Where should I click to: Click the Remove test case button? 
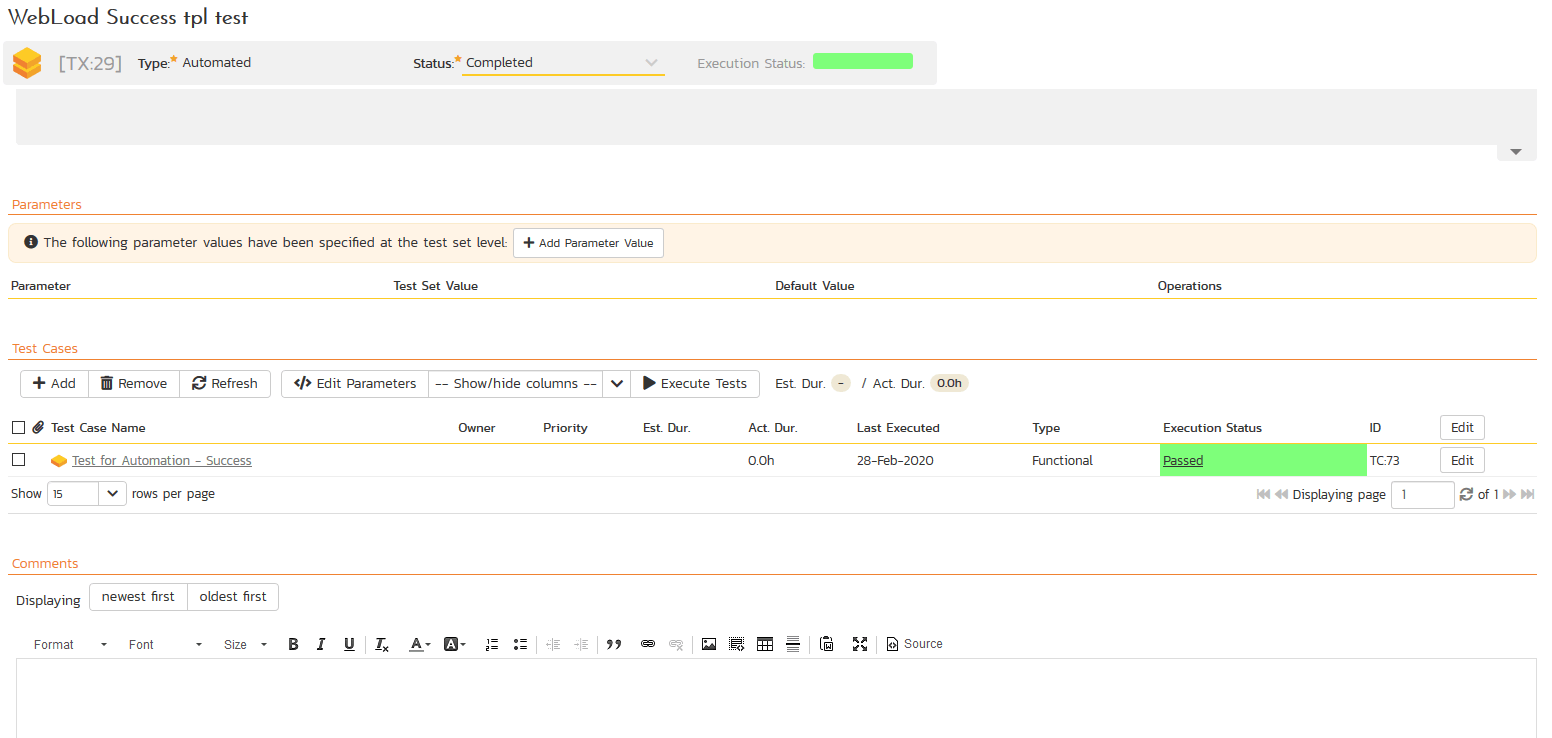[134, 384]
